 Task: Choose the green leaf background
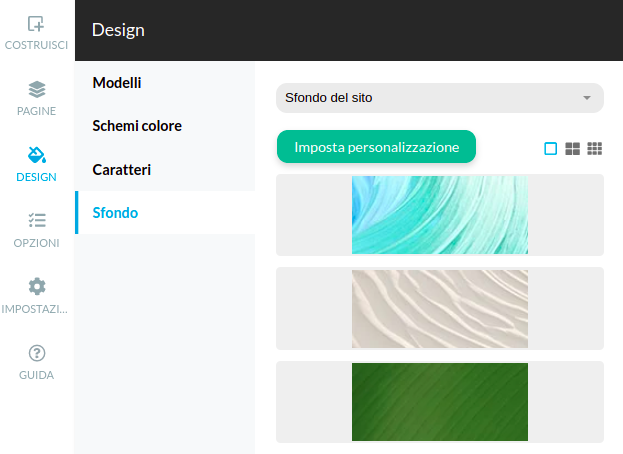coord(440,401)
